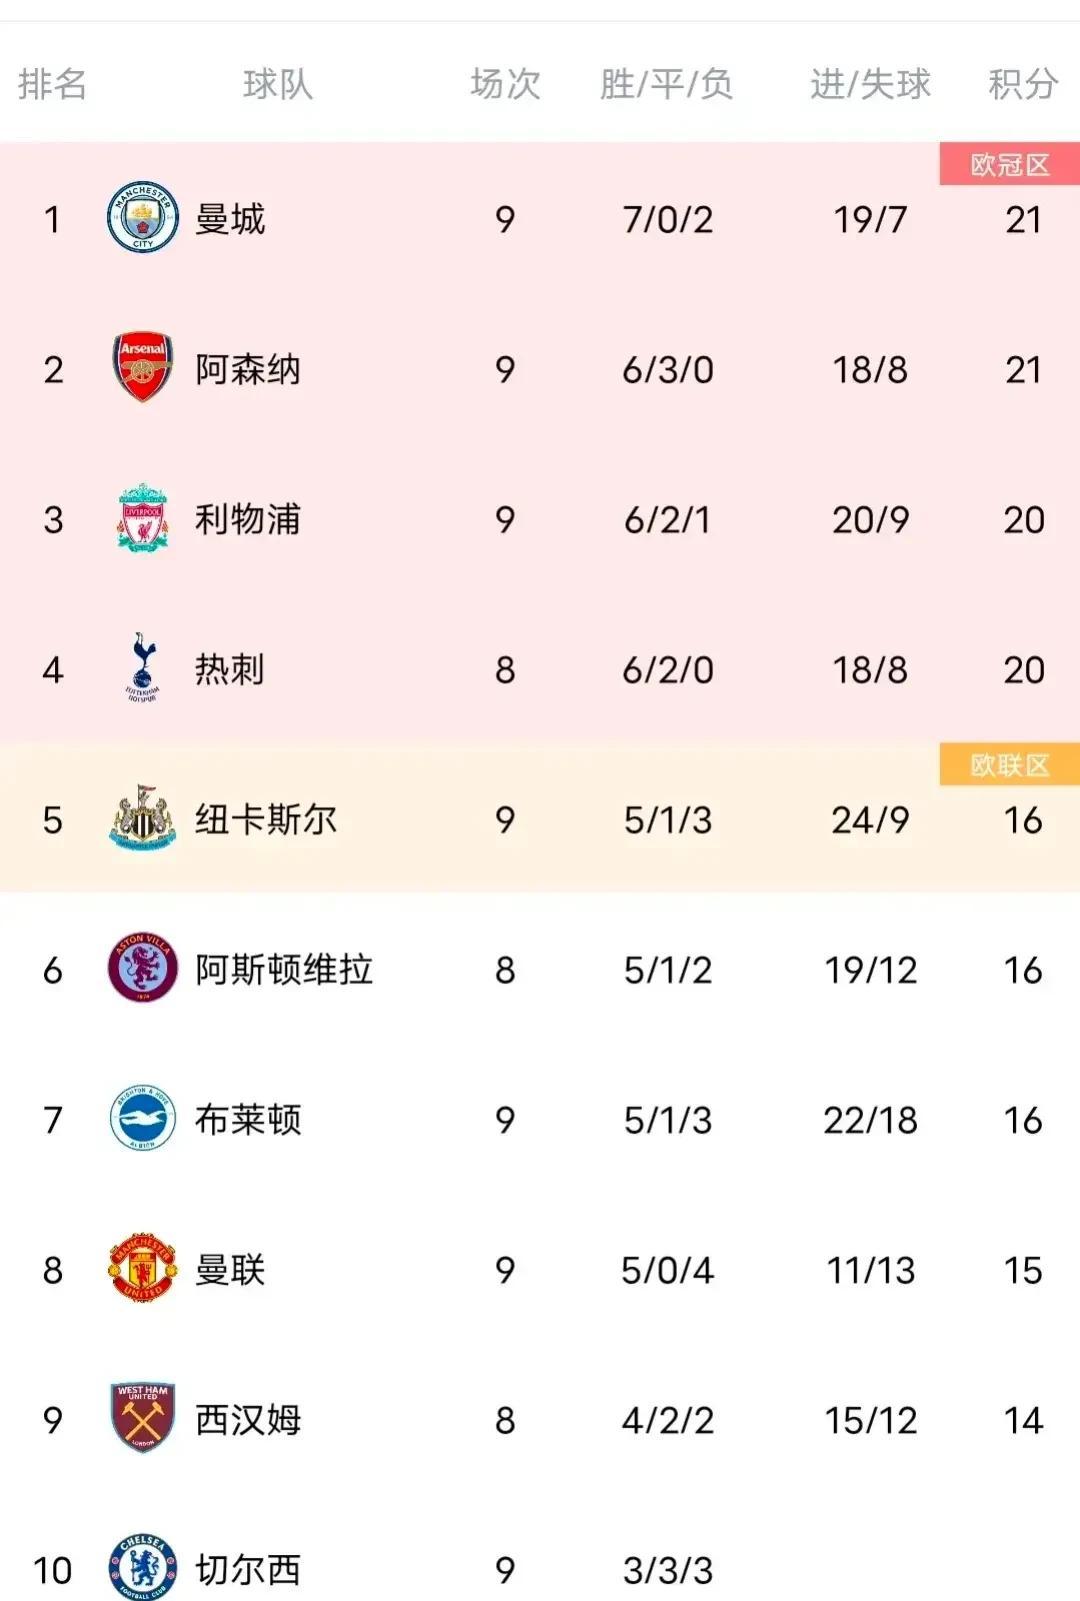Tap the Arsenal club crest
This screenshot has height=1601, width=1080.
(142, 367)
